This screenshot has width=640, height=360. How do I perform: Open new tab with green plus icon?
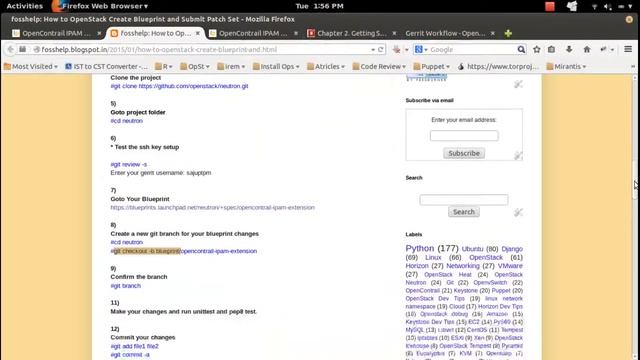pyautogui.click(x=508, y=33)
